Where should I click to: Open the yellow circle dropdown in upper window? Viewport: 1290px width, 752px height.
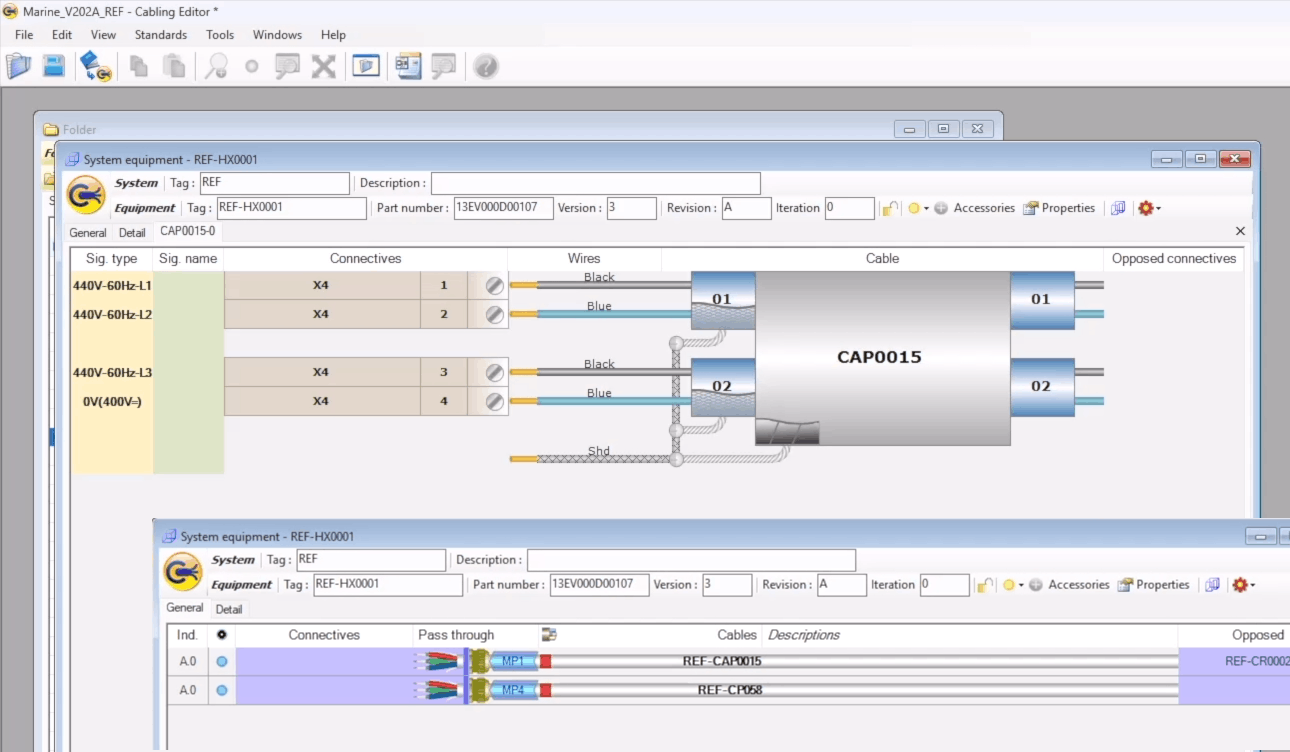917,208
